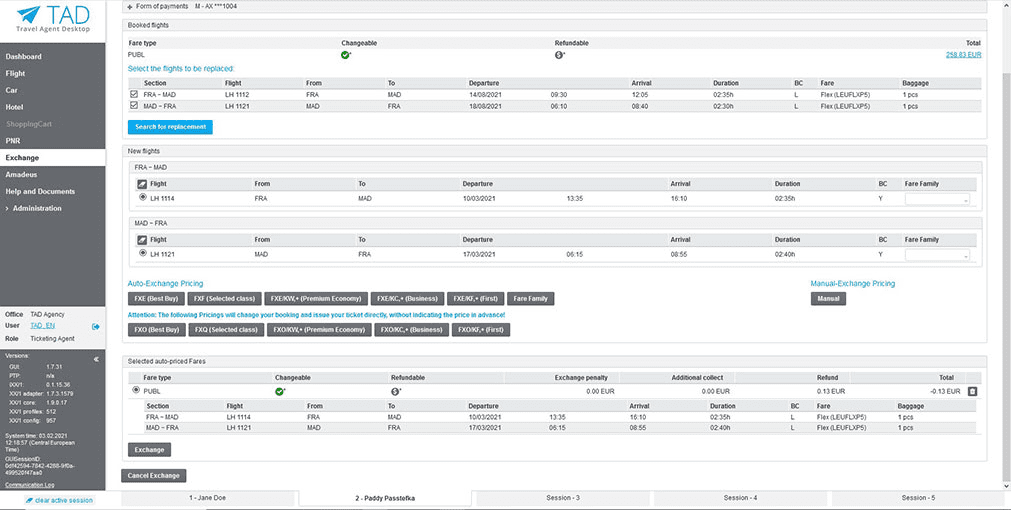Image resolution: width=1011 pixels, height=510 pixels.
Task: Click the clear-selection icon in FRA – MAD flight table header
Action: [x=142, y=184]
